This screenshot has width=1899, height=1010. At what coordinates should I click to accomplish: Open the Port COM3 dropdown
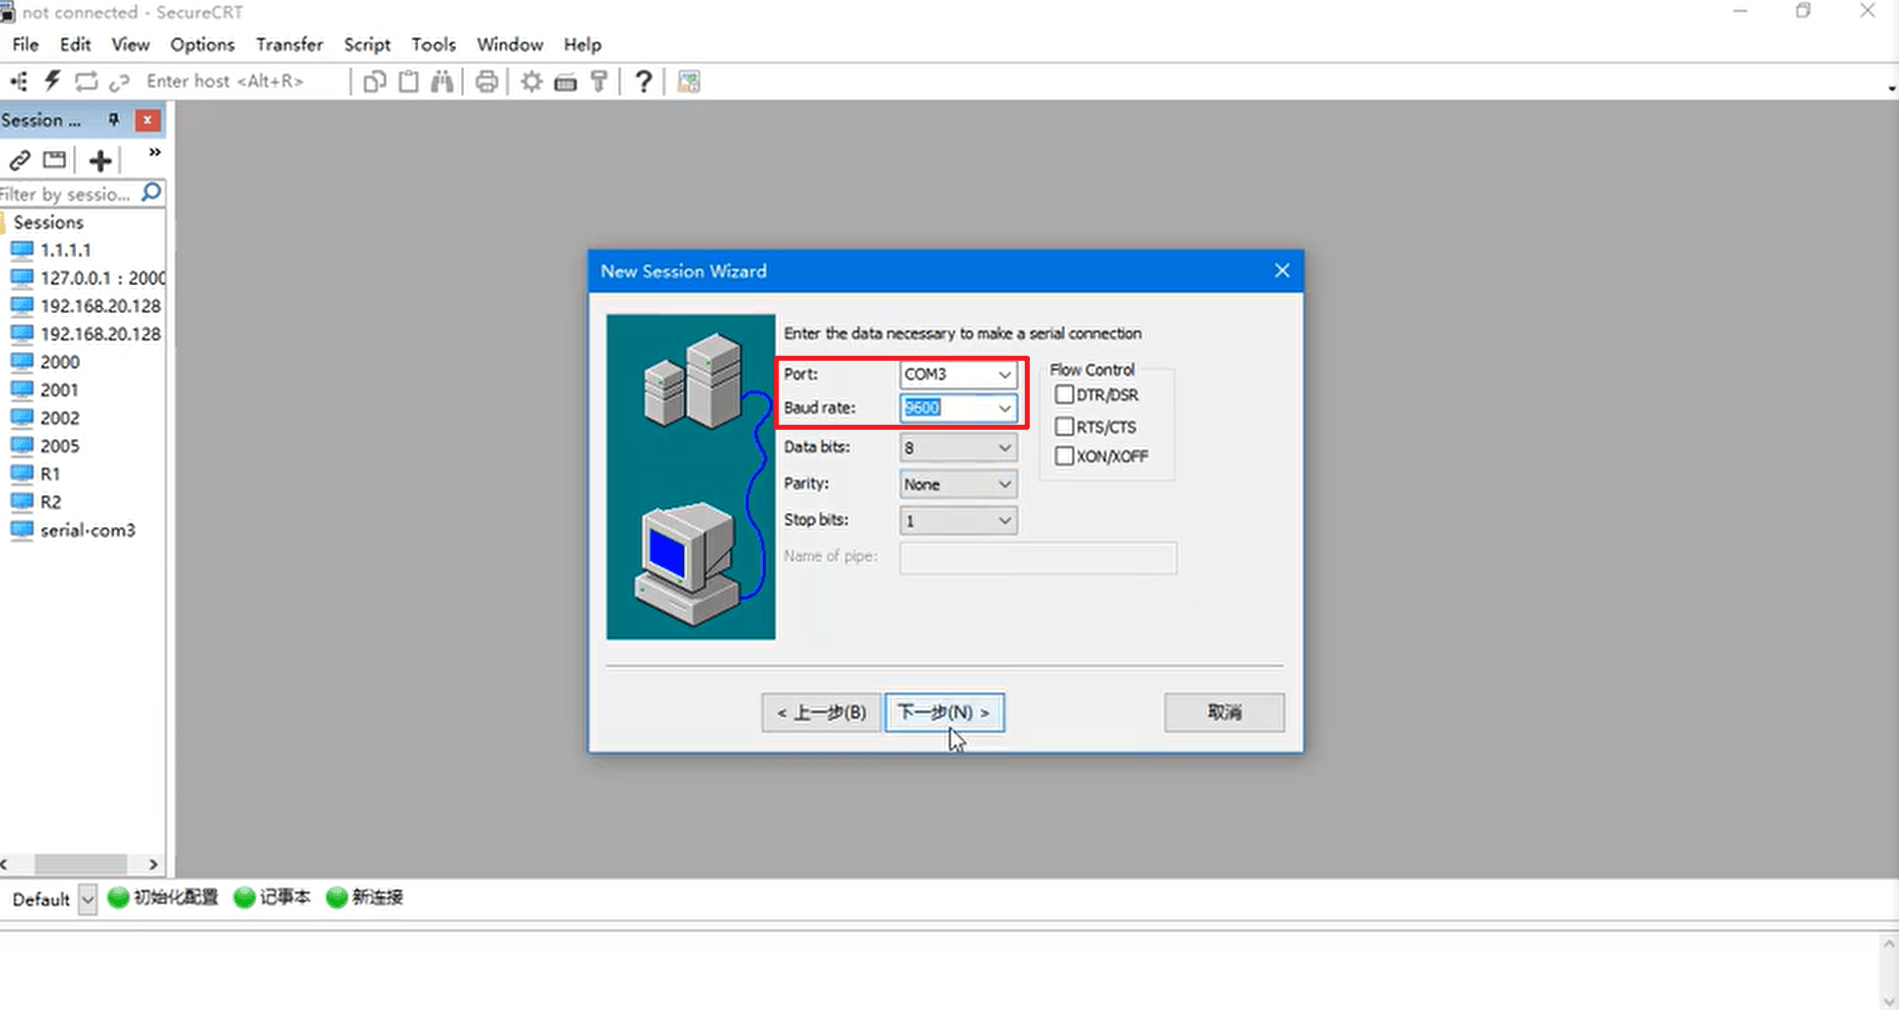click(x=958, y=374)
